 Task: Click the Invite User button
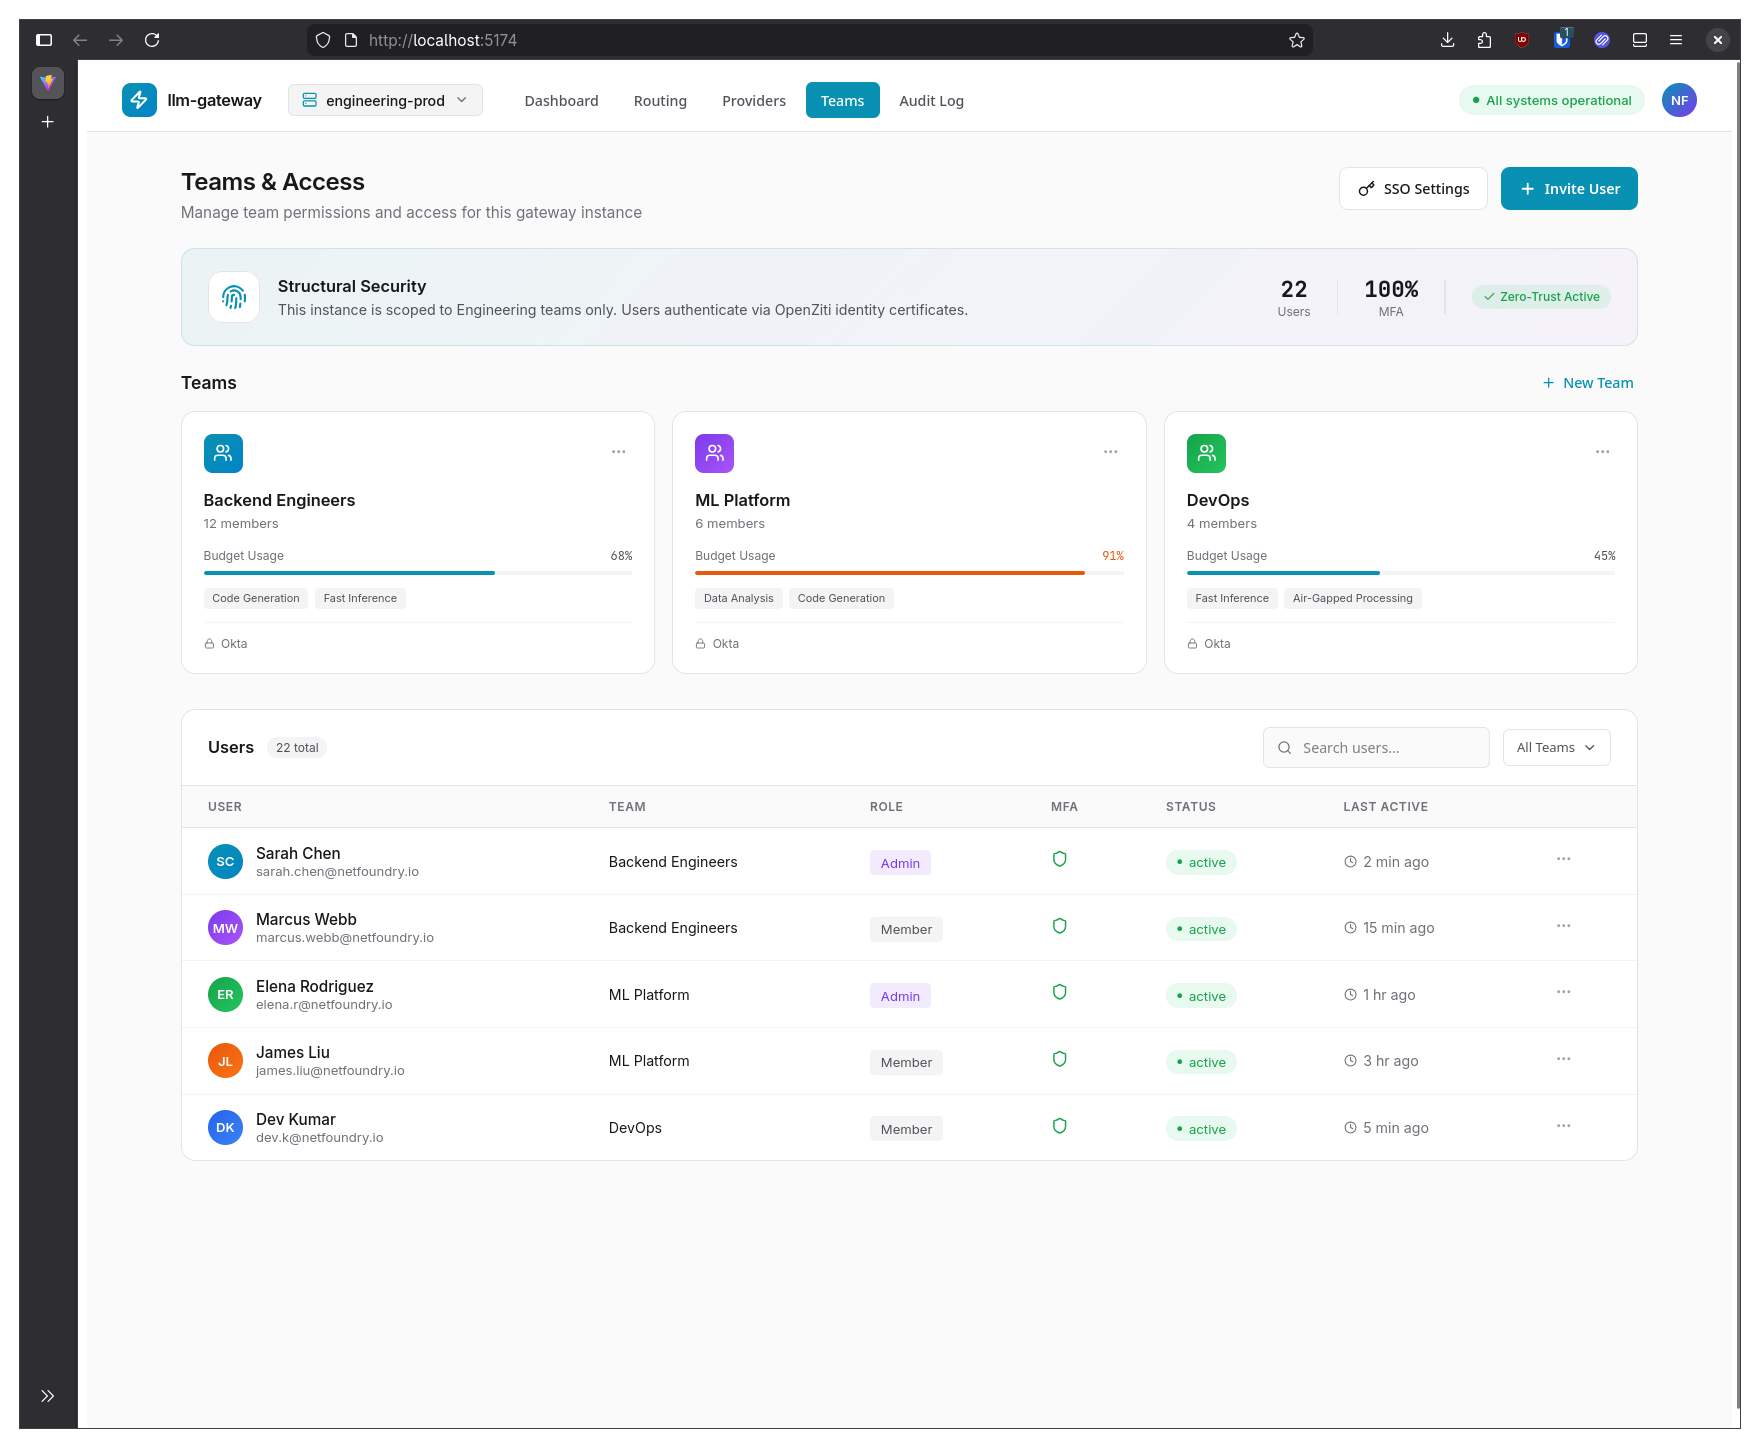tap(1569, 189)
